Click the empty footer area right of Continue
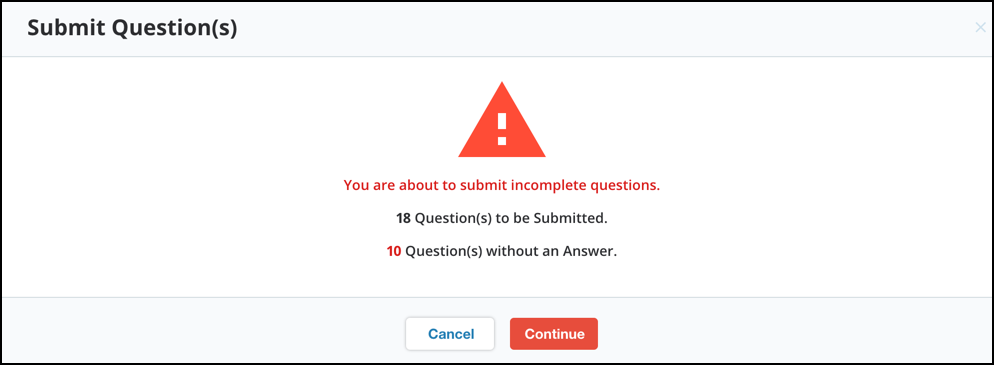 click(792, 334)
